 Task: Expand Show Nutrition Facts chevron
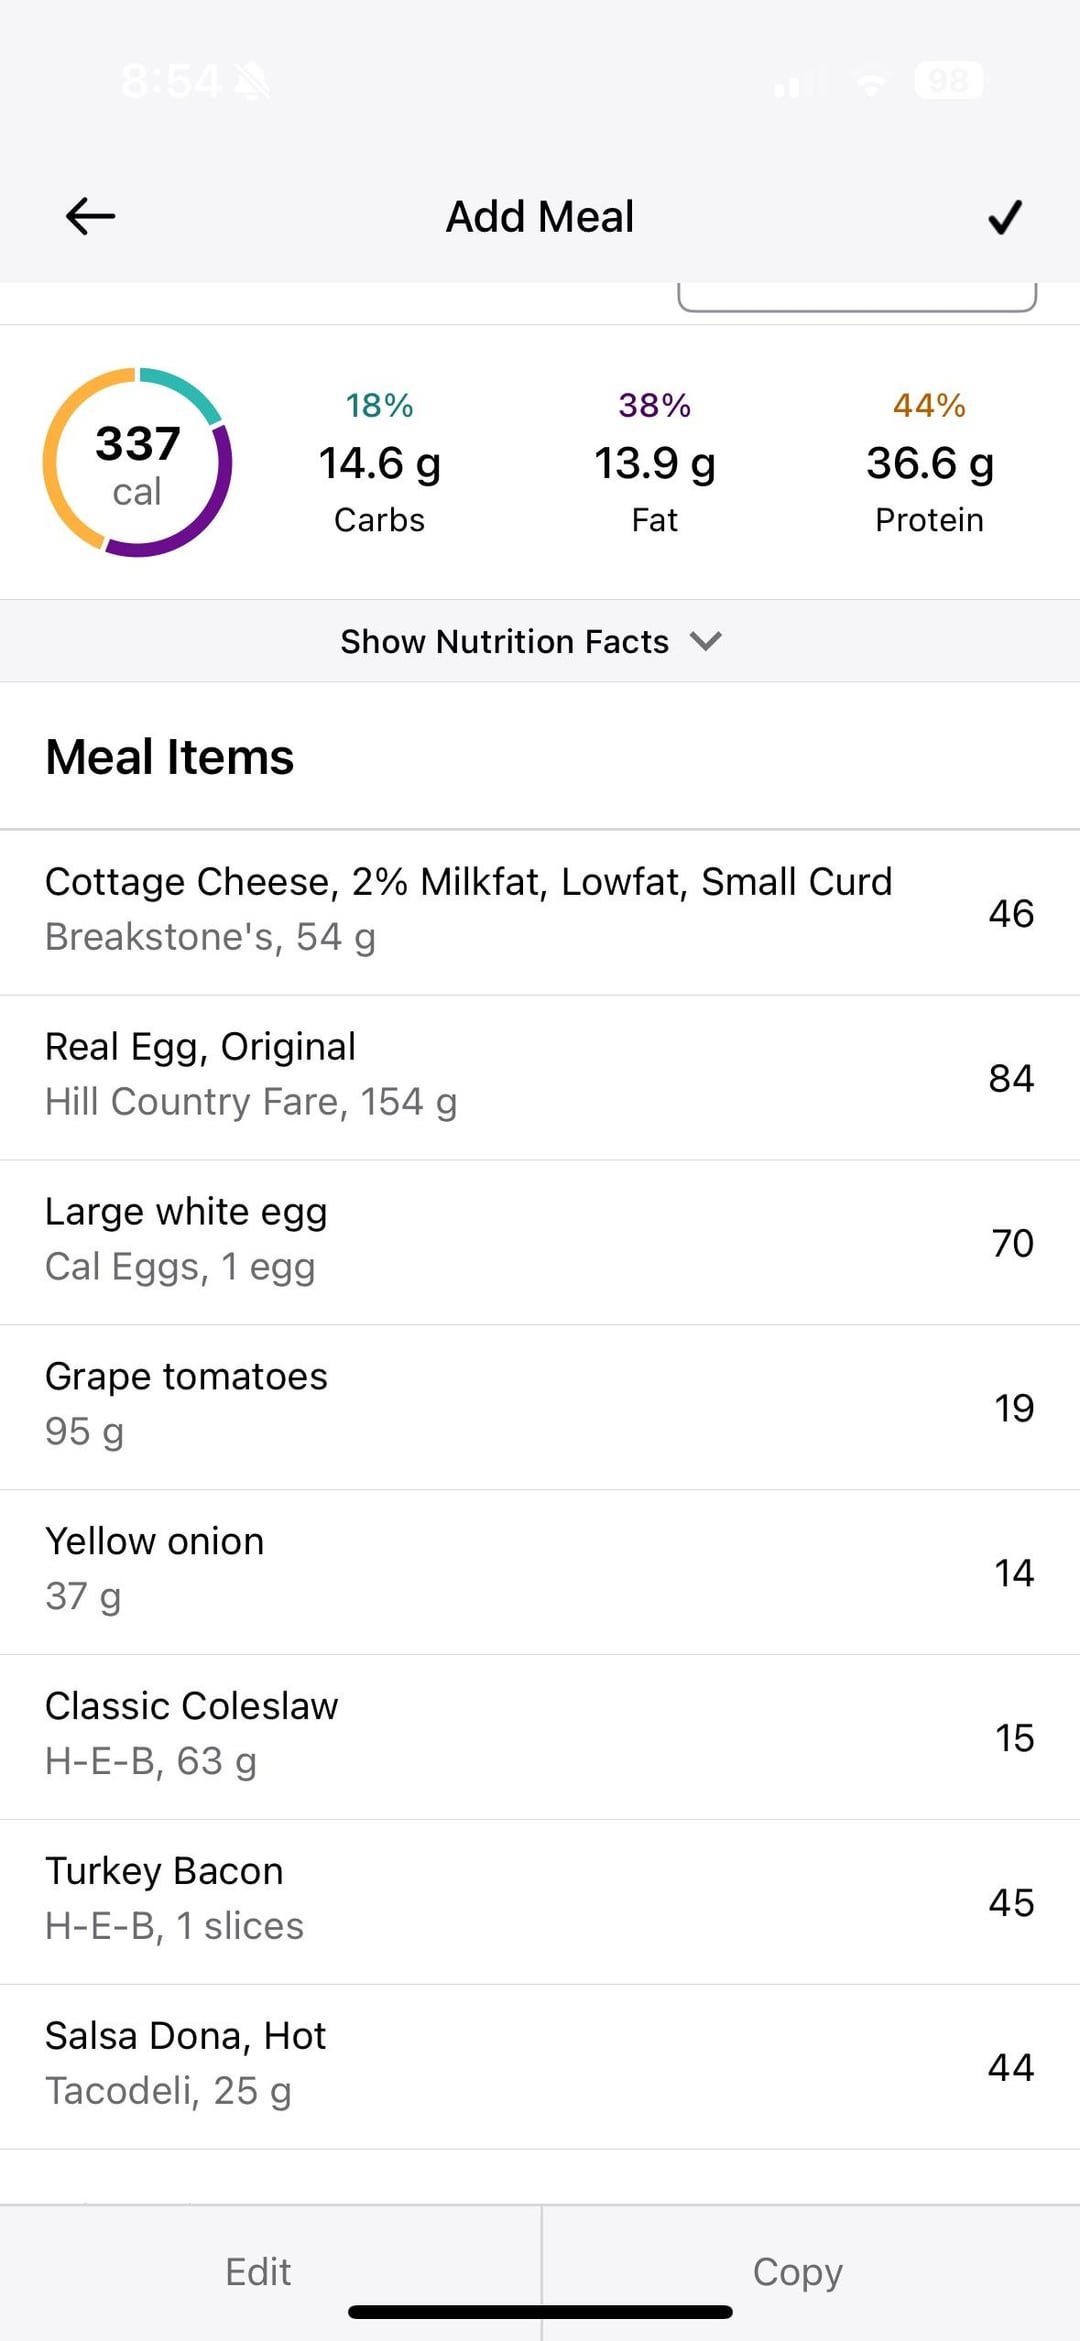coord(706,641)
